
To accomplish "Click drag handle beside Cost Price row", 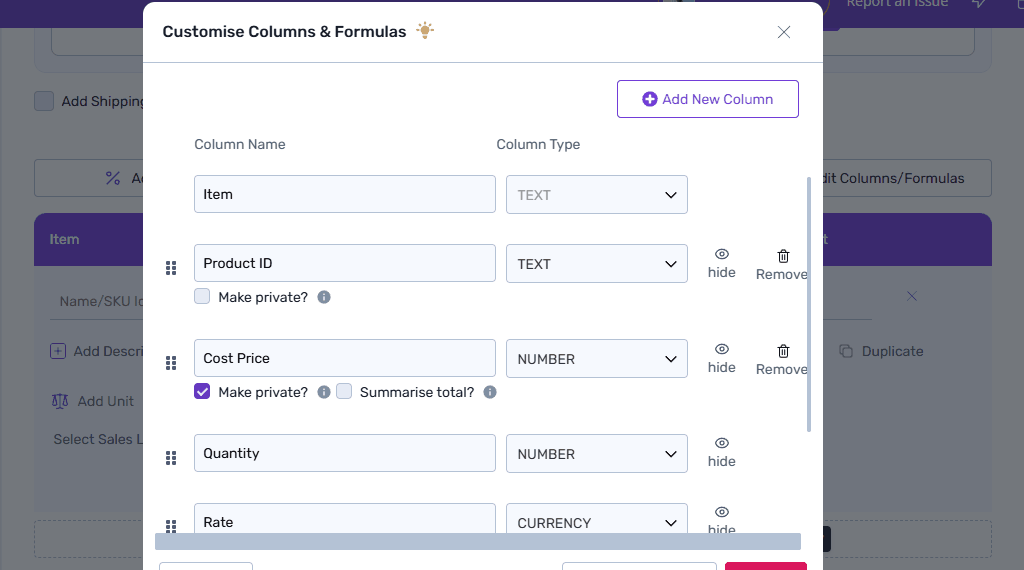I will point(171,363).
